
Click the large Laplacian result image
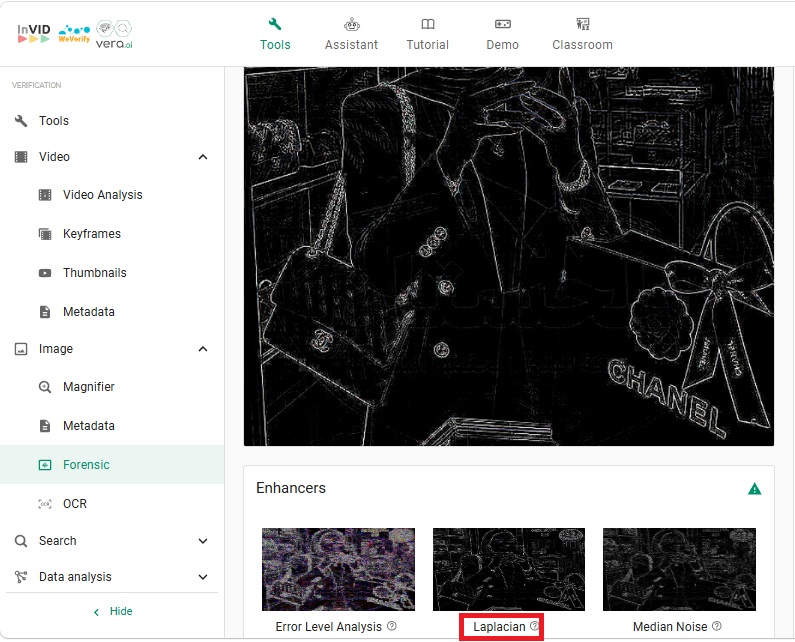(509, 256)
